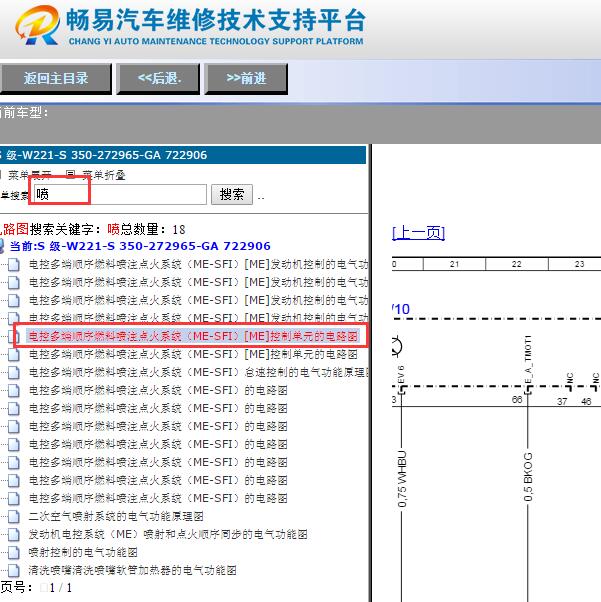601x602 pixels.
Task: Click document icon beside 二次空气喷射系统 row
Action: (14, 517)
